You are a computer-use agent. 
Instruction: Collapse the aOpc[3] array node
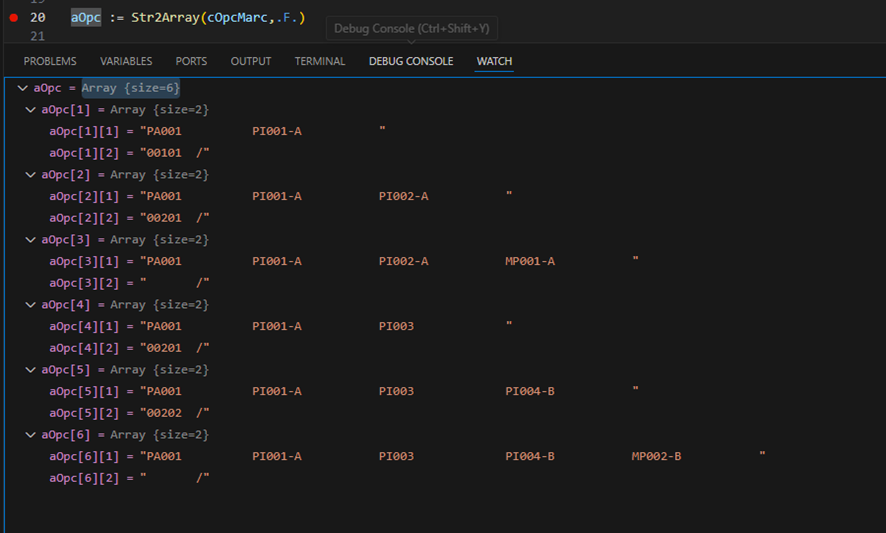pyautogui.click(x=31, y=240)
